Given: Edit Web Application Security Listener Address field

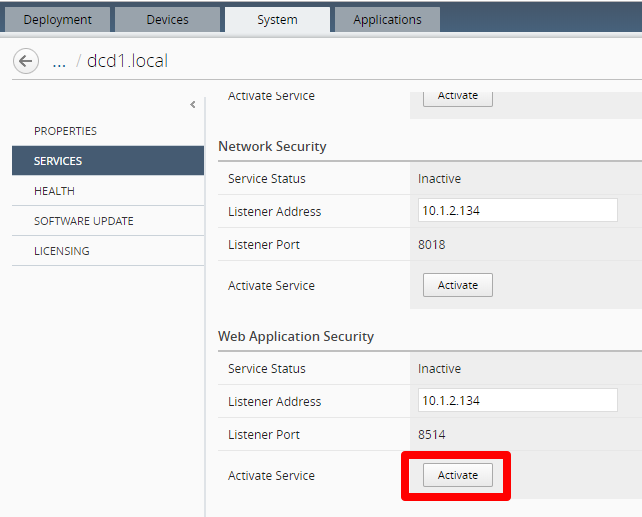Looking at the screenshot, I should 518,400.
